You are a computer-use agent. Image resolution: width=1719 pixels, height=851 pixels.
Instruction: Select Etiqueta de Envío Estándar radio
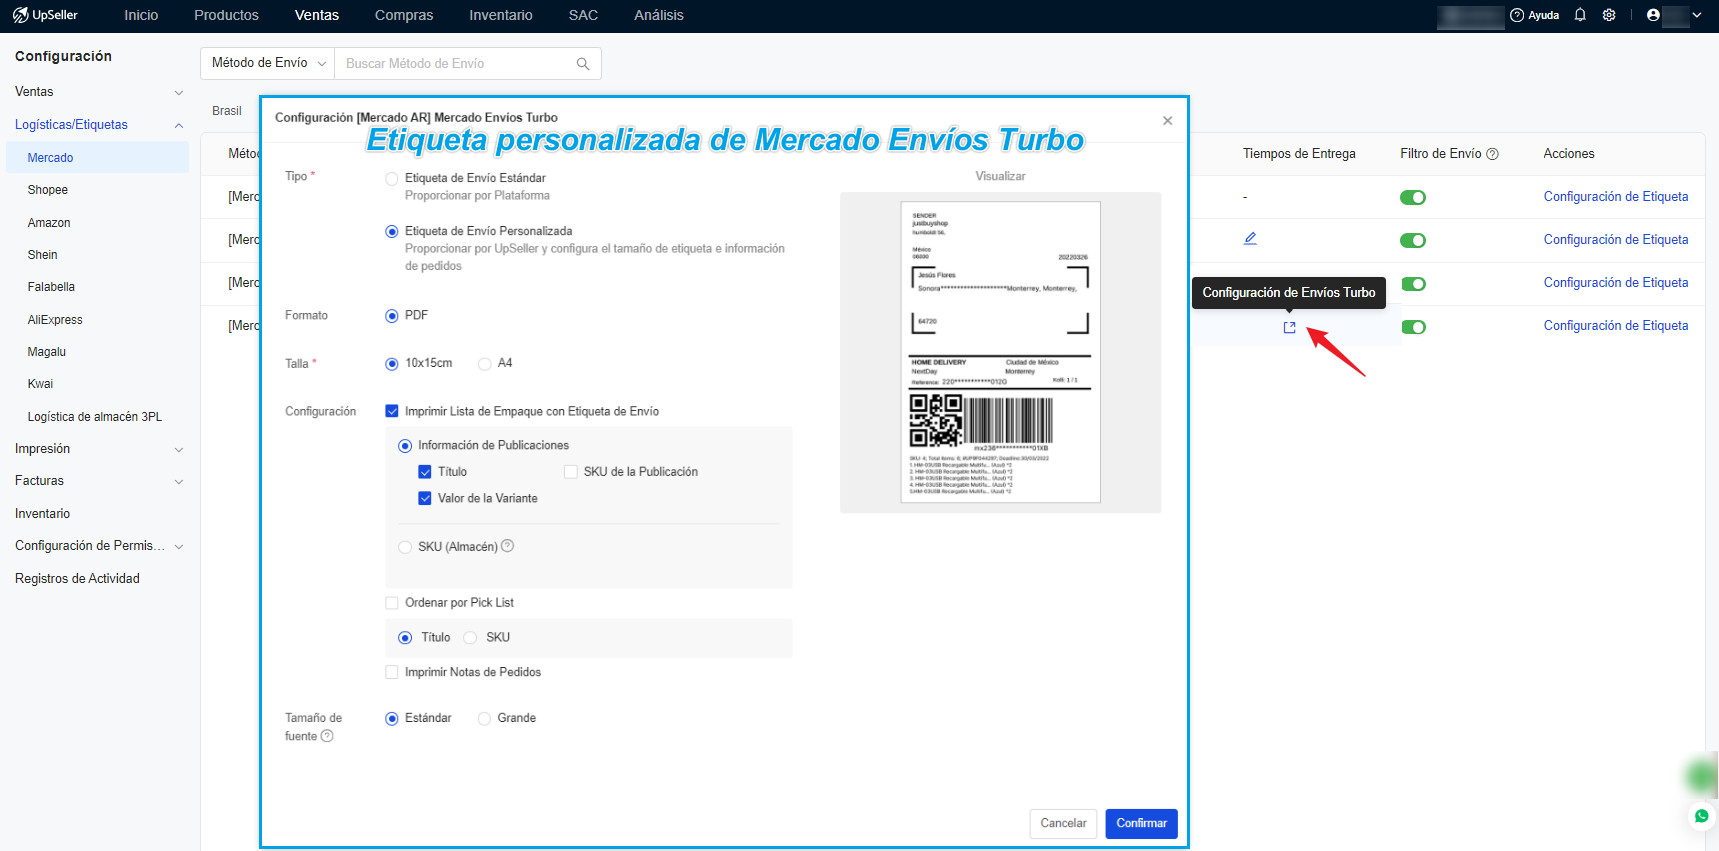[x=392, y=179]
